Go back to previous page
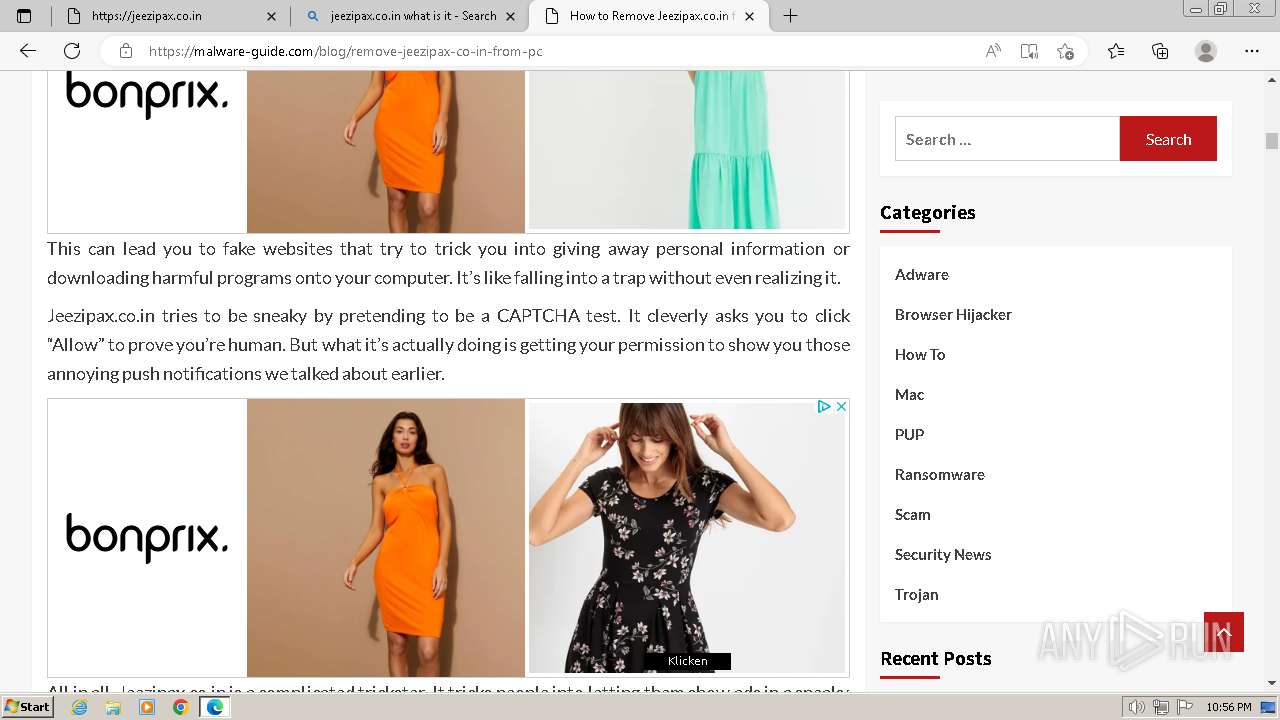1280x720 pixels. tap(28, 51)
